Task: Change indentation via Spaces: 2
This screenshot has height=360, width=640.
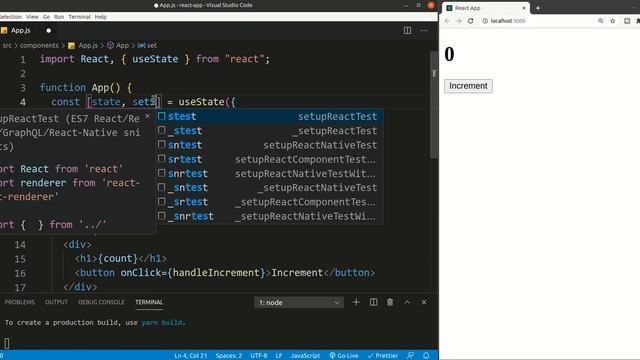Action: click(x=229, y=356)
